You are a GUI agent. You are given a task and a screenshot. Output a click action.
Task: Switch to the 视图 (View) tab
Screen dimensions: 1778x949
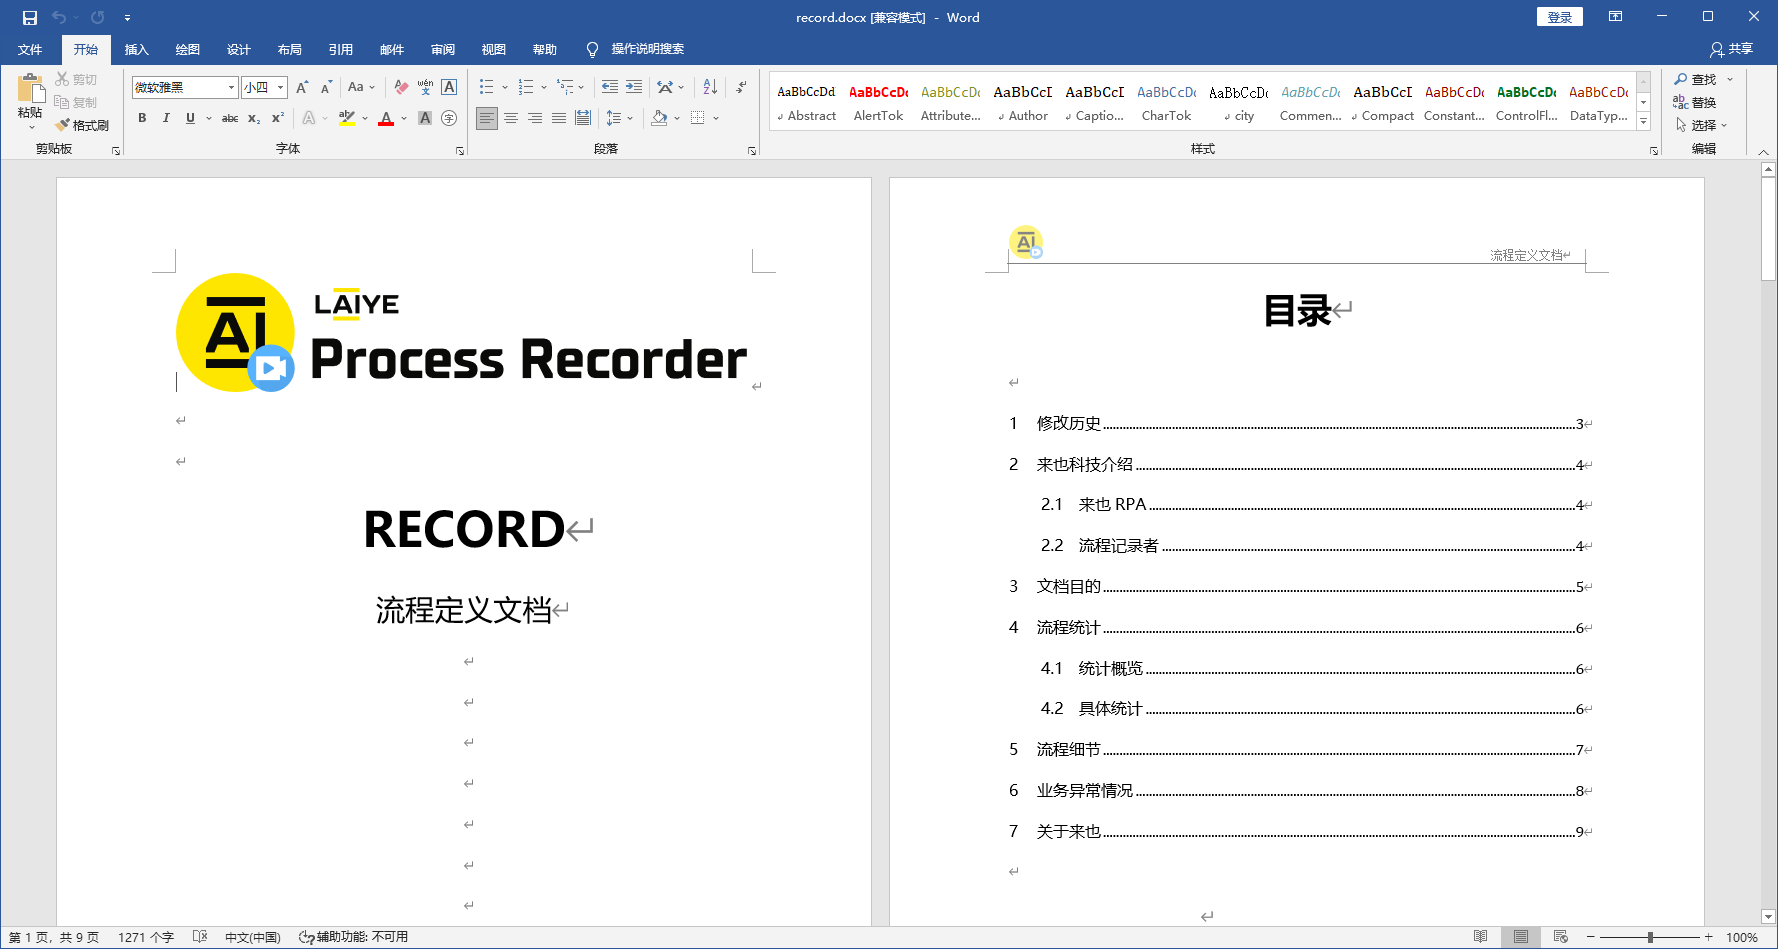(494, 49)
